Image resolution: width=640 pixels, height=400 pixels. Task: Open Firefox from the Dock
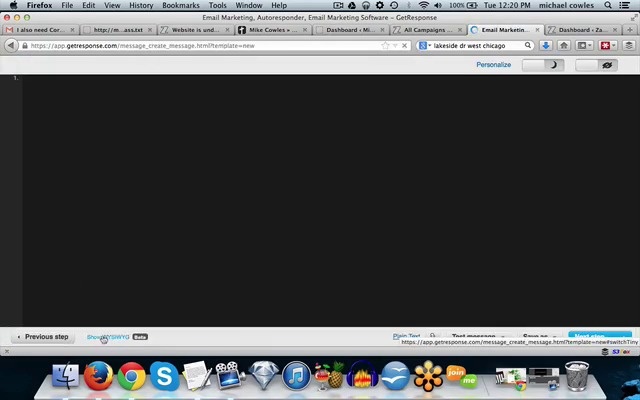coord(98,376)
